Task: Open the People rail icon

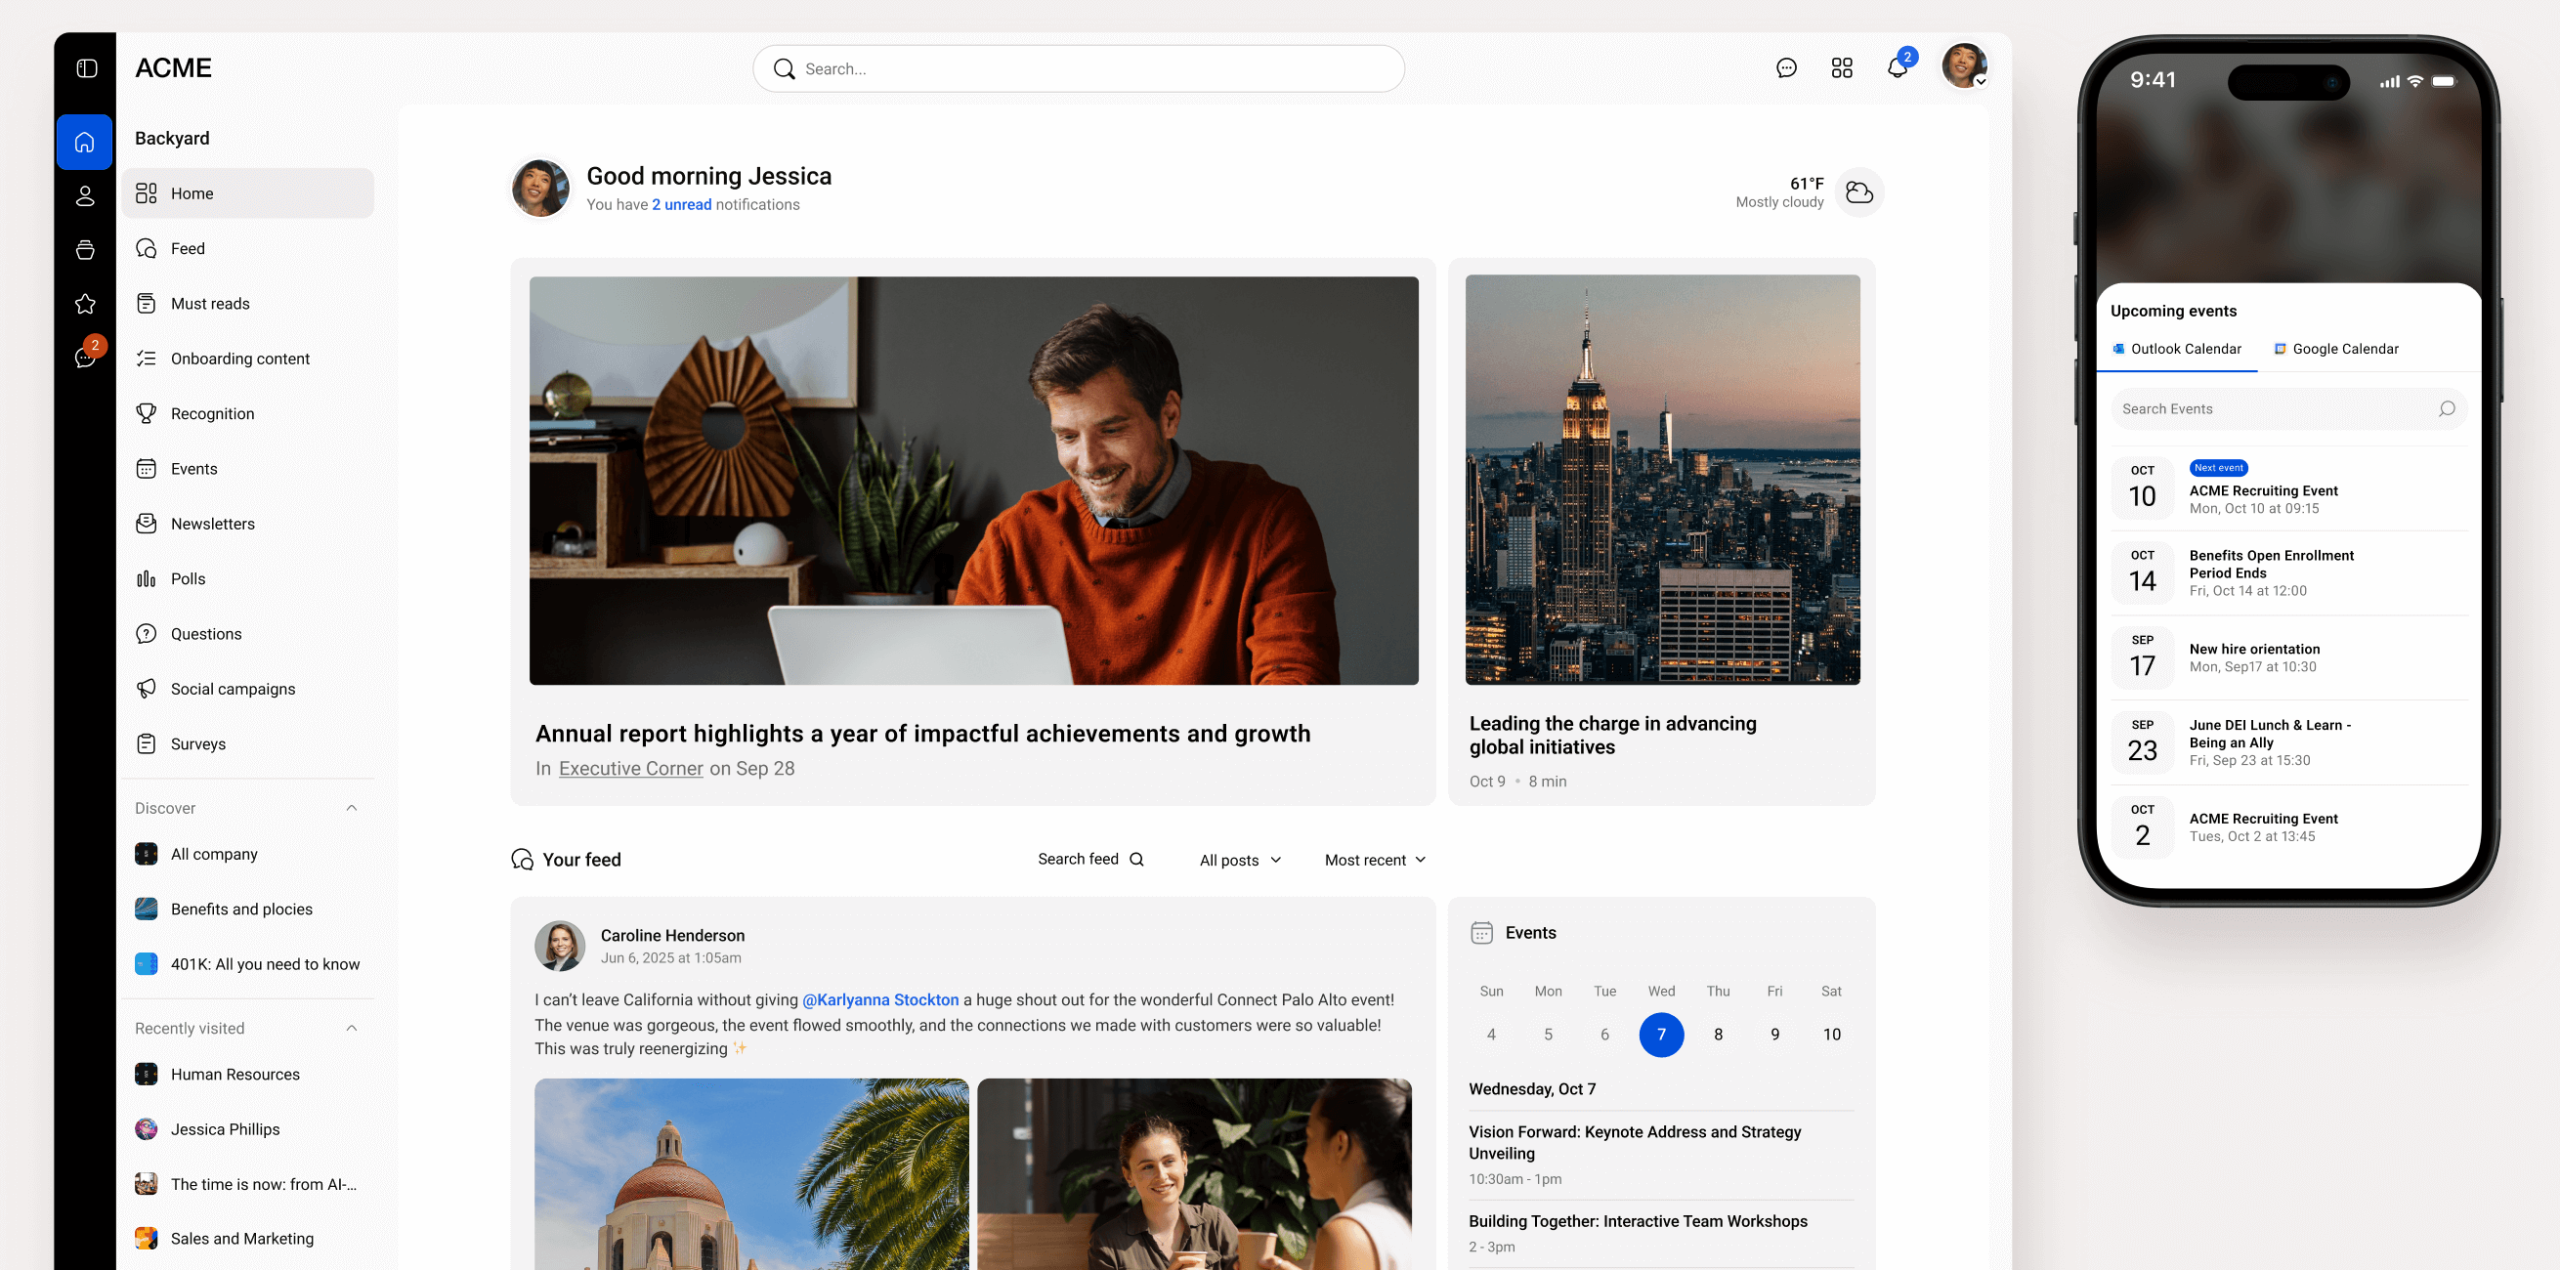Action: [x=85, y=196]
